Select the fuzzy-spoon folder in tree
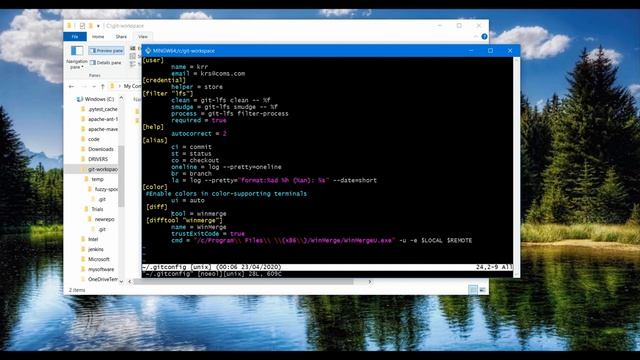 point(103,189)
